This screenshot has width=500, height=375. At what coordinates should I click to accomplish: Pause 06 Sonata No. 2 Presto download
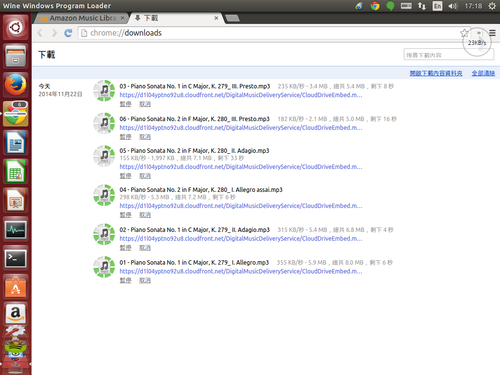(x=125, y=137)
